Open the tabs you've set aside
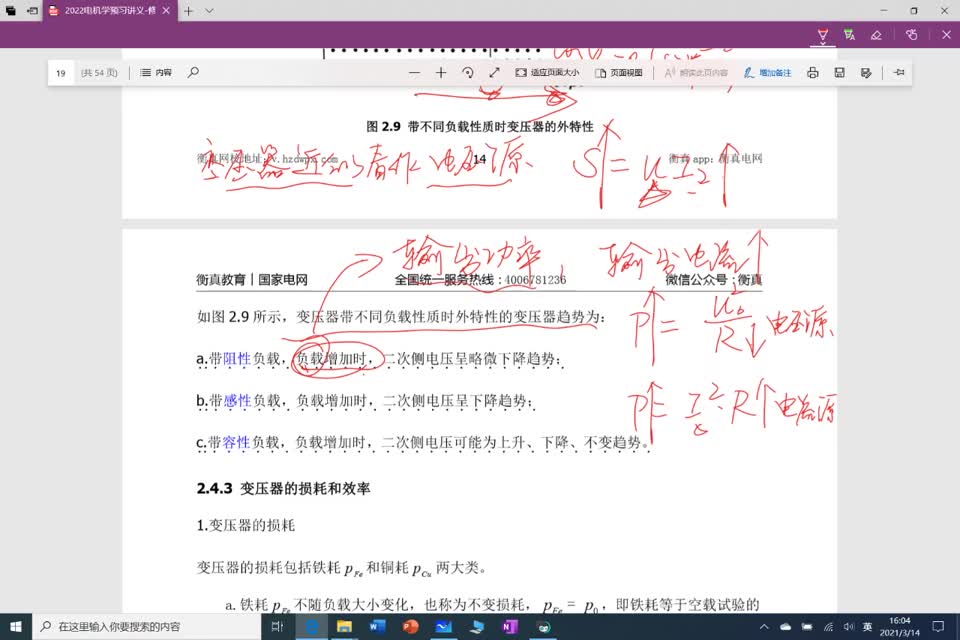This screenshot has width=960, height=640. [x=11, y=11]
